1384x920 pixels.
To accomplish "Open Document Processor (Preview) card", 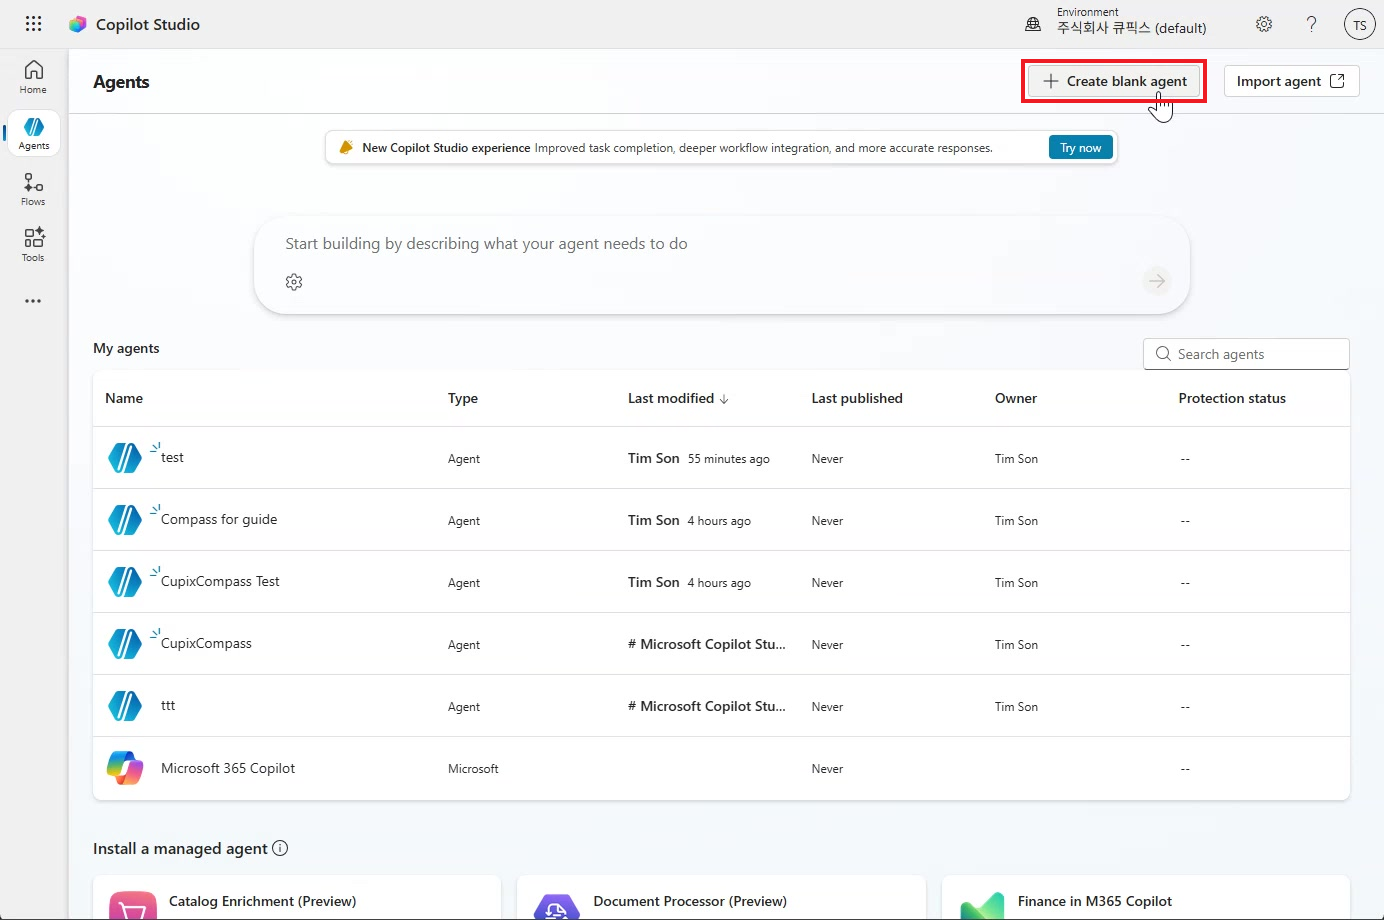I will click(x=721, y=898).
